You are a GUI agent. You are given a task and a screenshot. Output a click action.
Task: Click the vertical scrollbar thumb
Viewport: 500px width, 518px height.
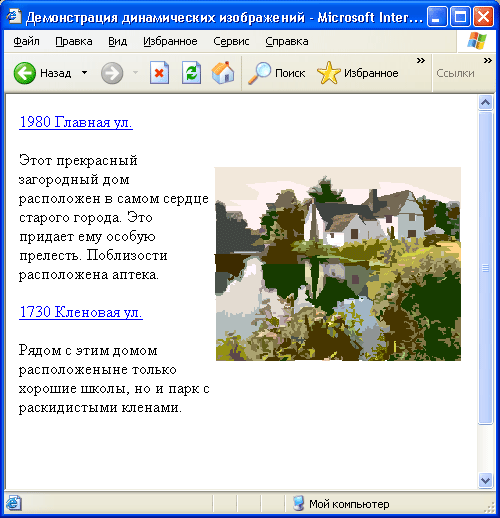[x=485, y=268]
